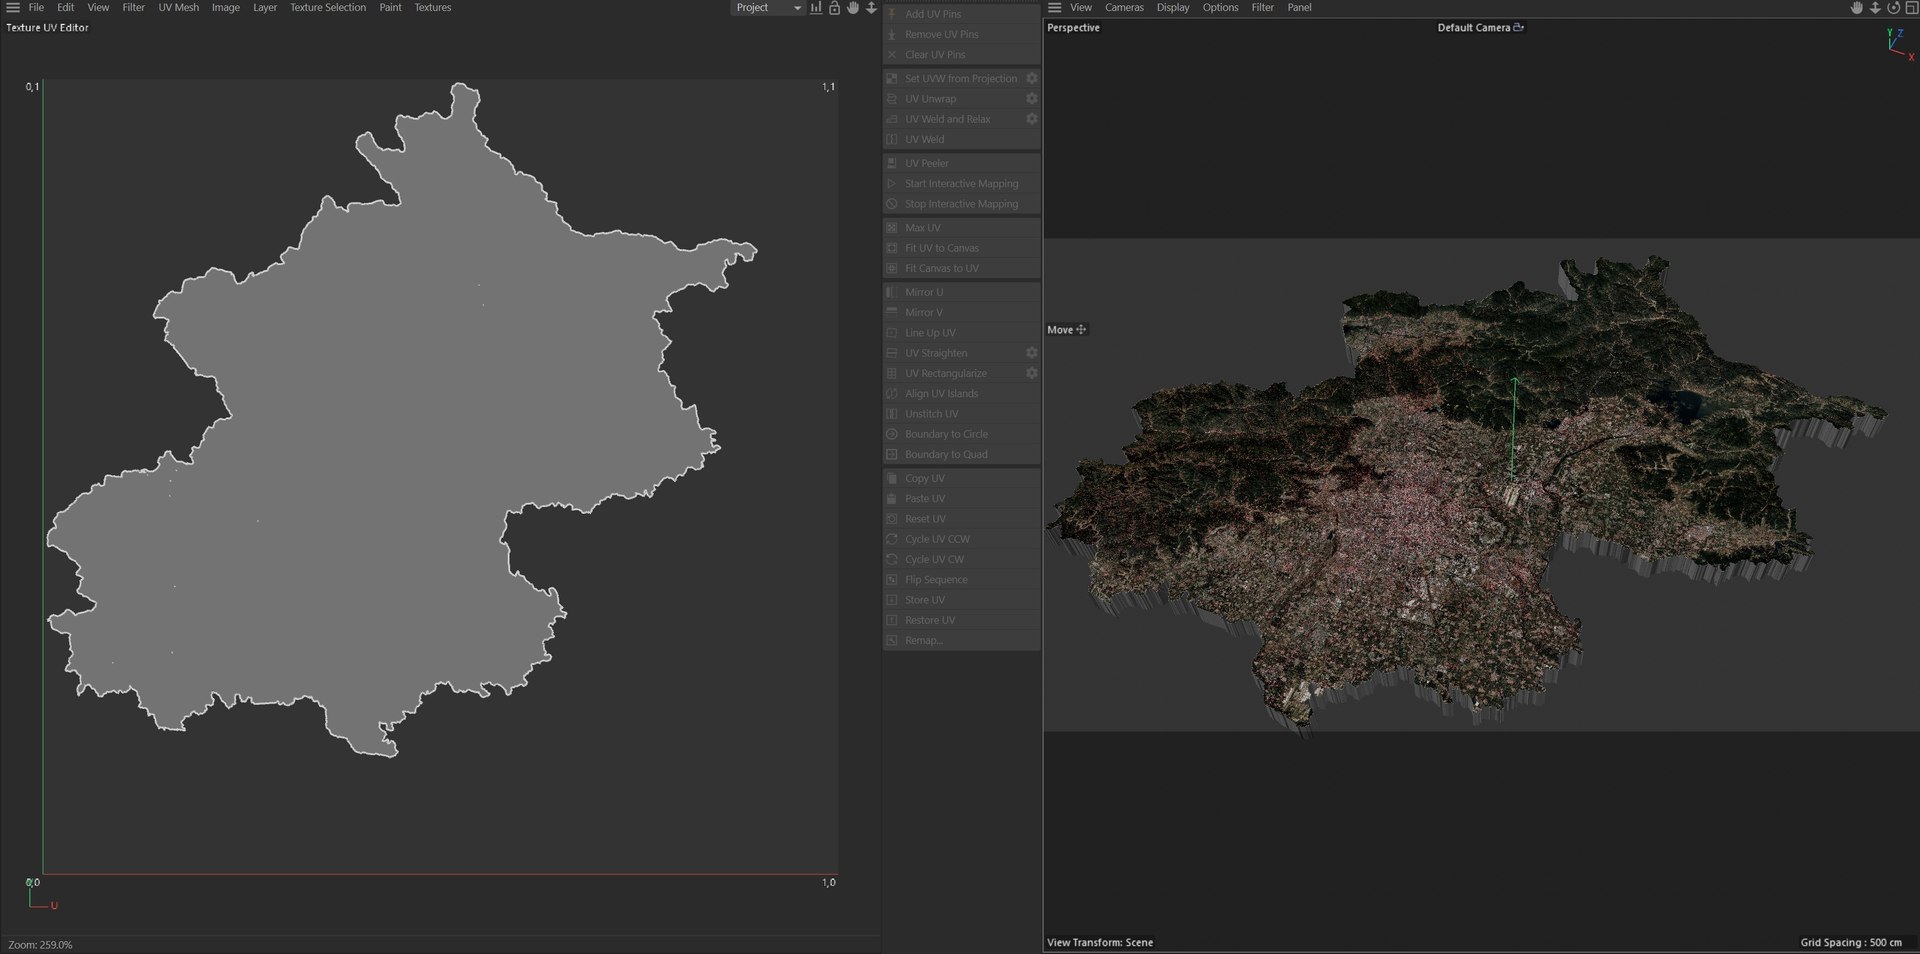Toggle viewport maximize layout icon
1920x954 pixels.
[1911, 7]
